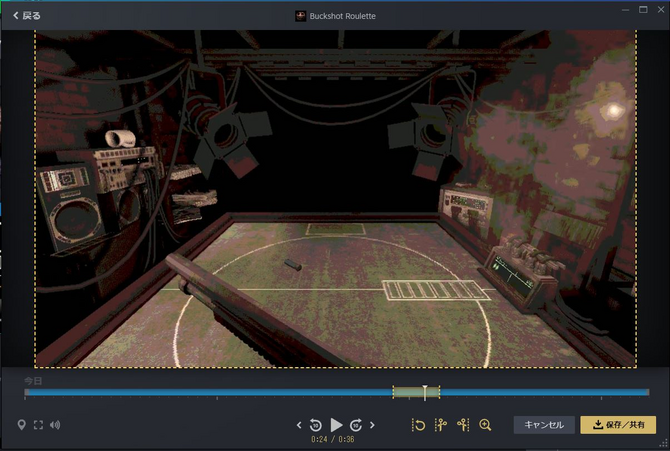Go to next frame arrow
The image size is (670, 451).
372,425
